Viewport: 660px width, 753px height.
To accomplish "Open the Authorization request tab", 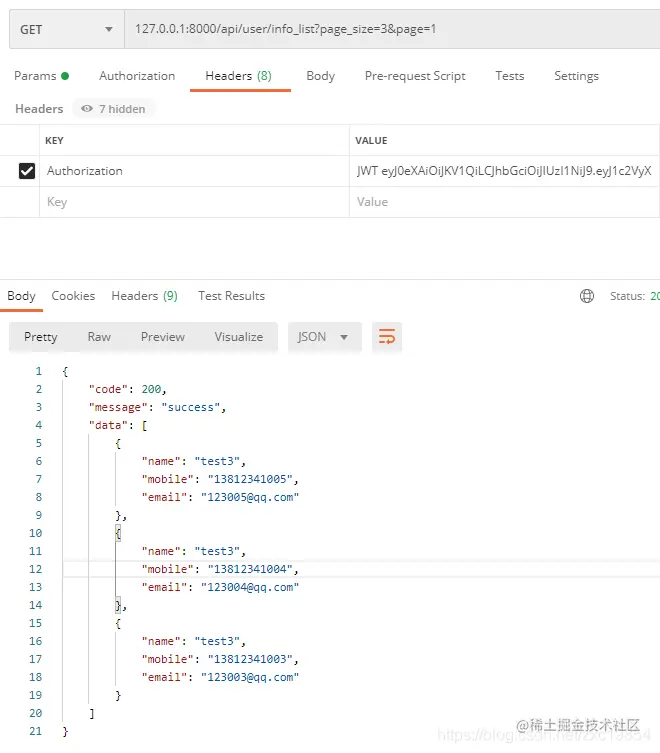I will 137,76.
